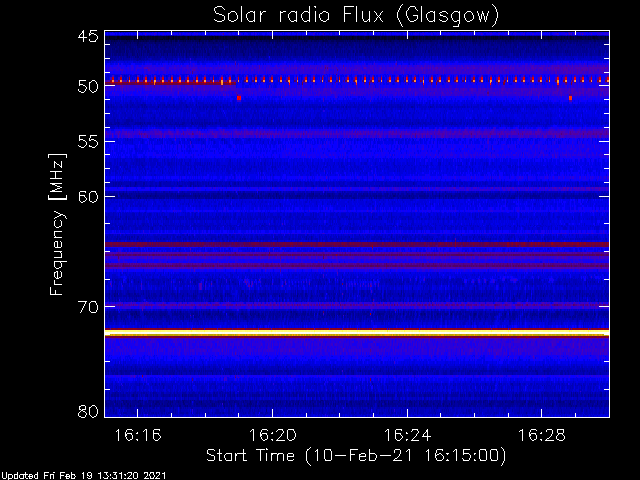Viewport: 640px width, 480px height.
Task: Click the '16:24' time tick label
Action: (407, 435)
